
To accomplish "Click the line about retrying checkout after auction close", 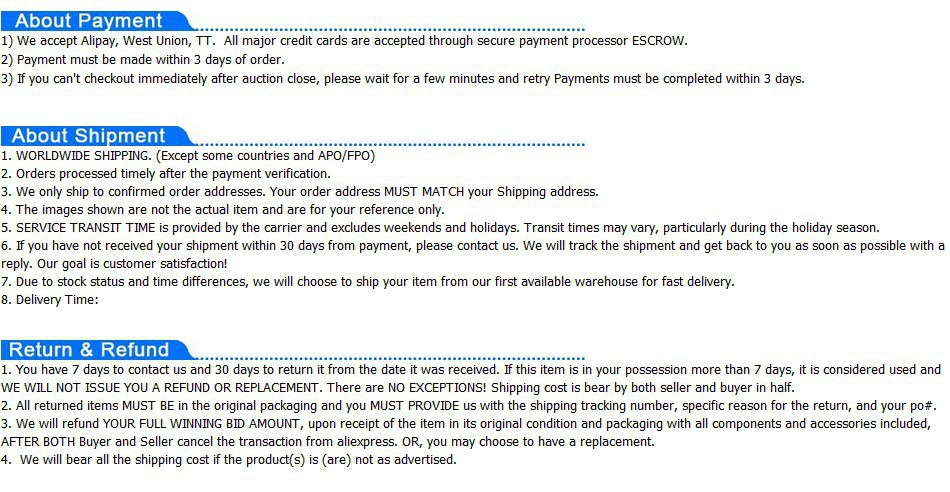I will tap(402, 79).
